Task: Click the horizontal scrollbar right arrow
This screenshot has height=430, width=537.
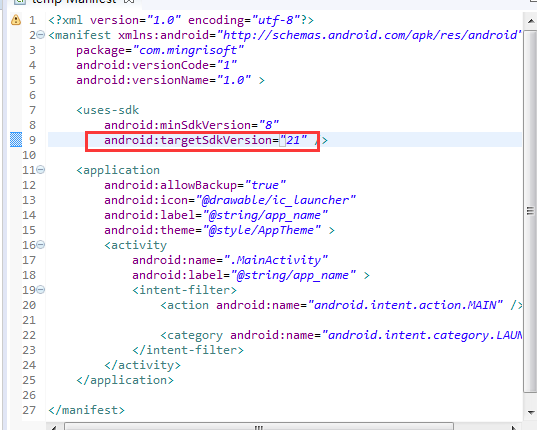Action: tap(513, 427)
